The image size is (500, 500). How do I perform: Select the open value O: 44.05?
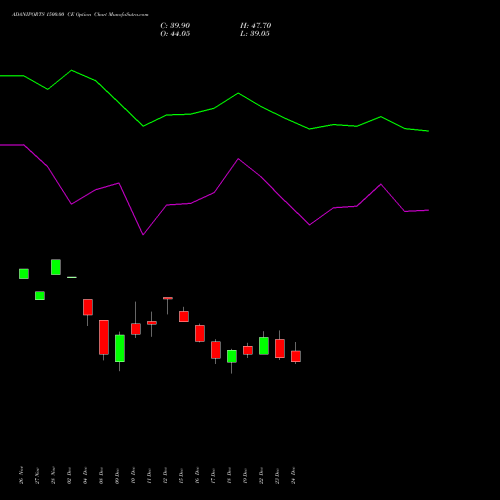pos(175,34)
